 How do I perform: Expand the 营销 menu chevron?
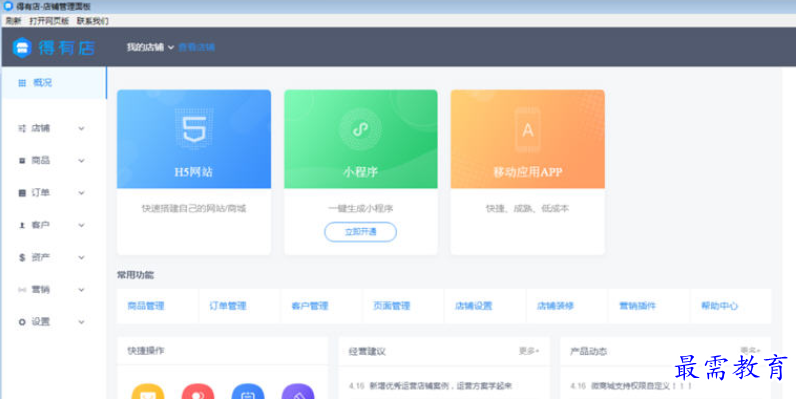click(x=81, y=289)
